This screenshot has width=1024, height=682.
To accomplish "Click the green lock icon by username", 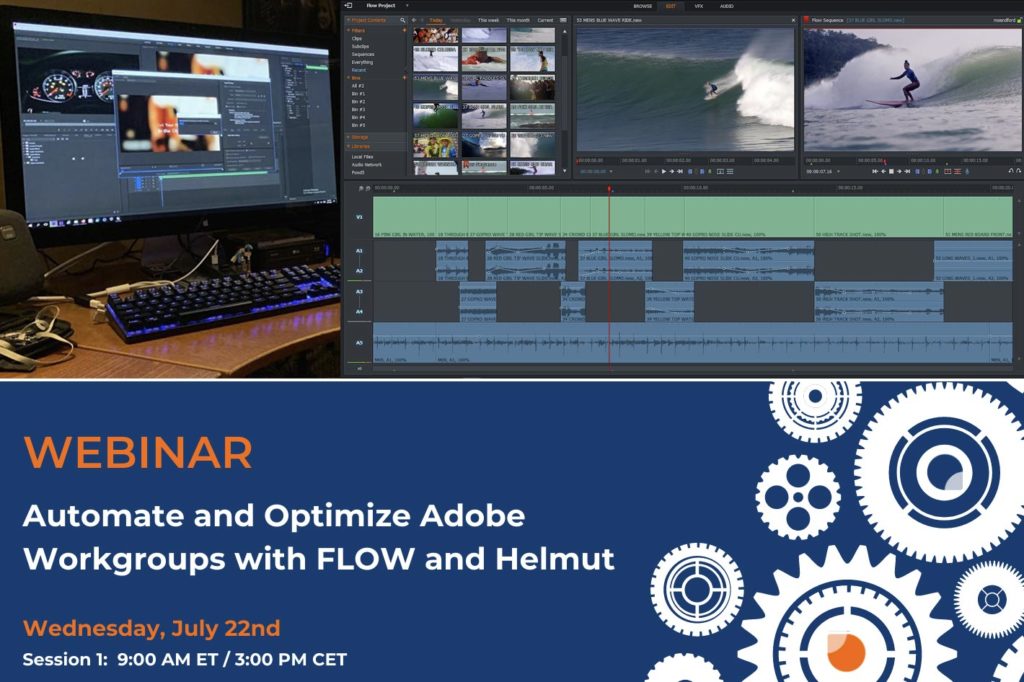I will pyautogui.click(x=1019, y=20).
